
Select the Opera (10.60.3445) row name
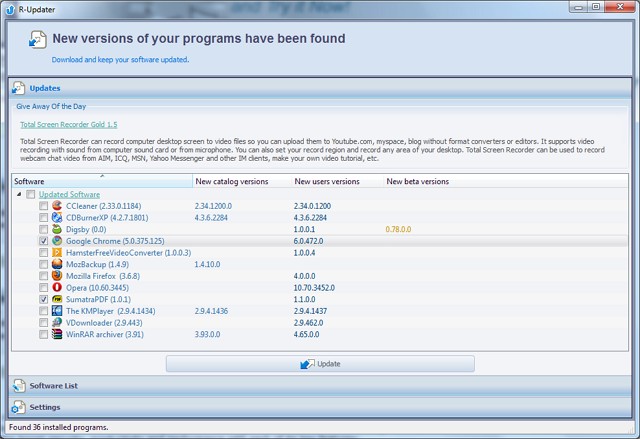[x=98, y=288]
